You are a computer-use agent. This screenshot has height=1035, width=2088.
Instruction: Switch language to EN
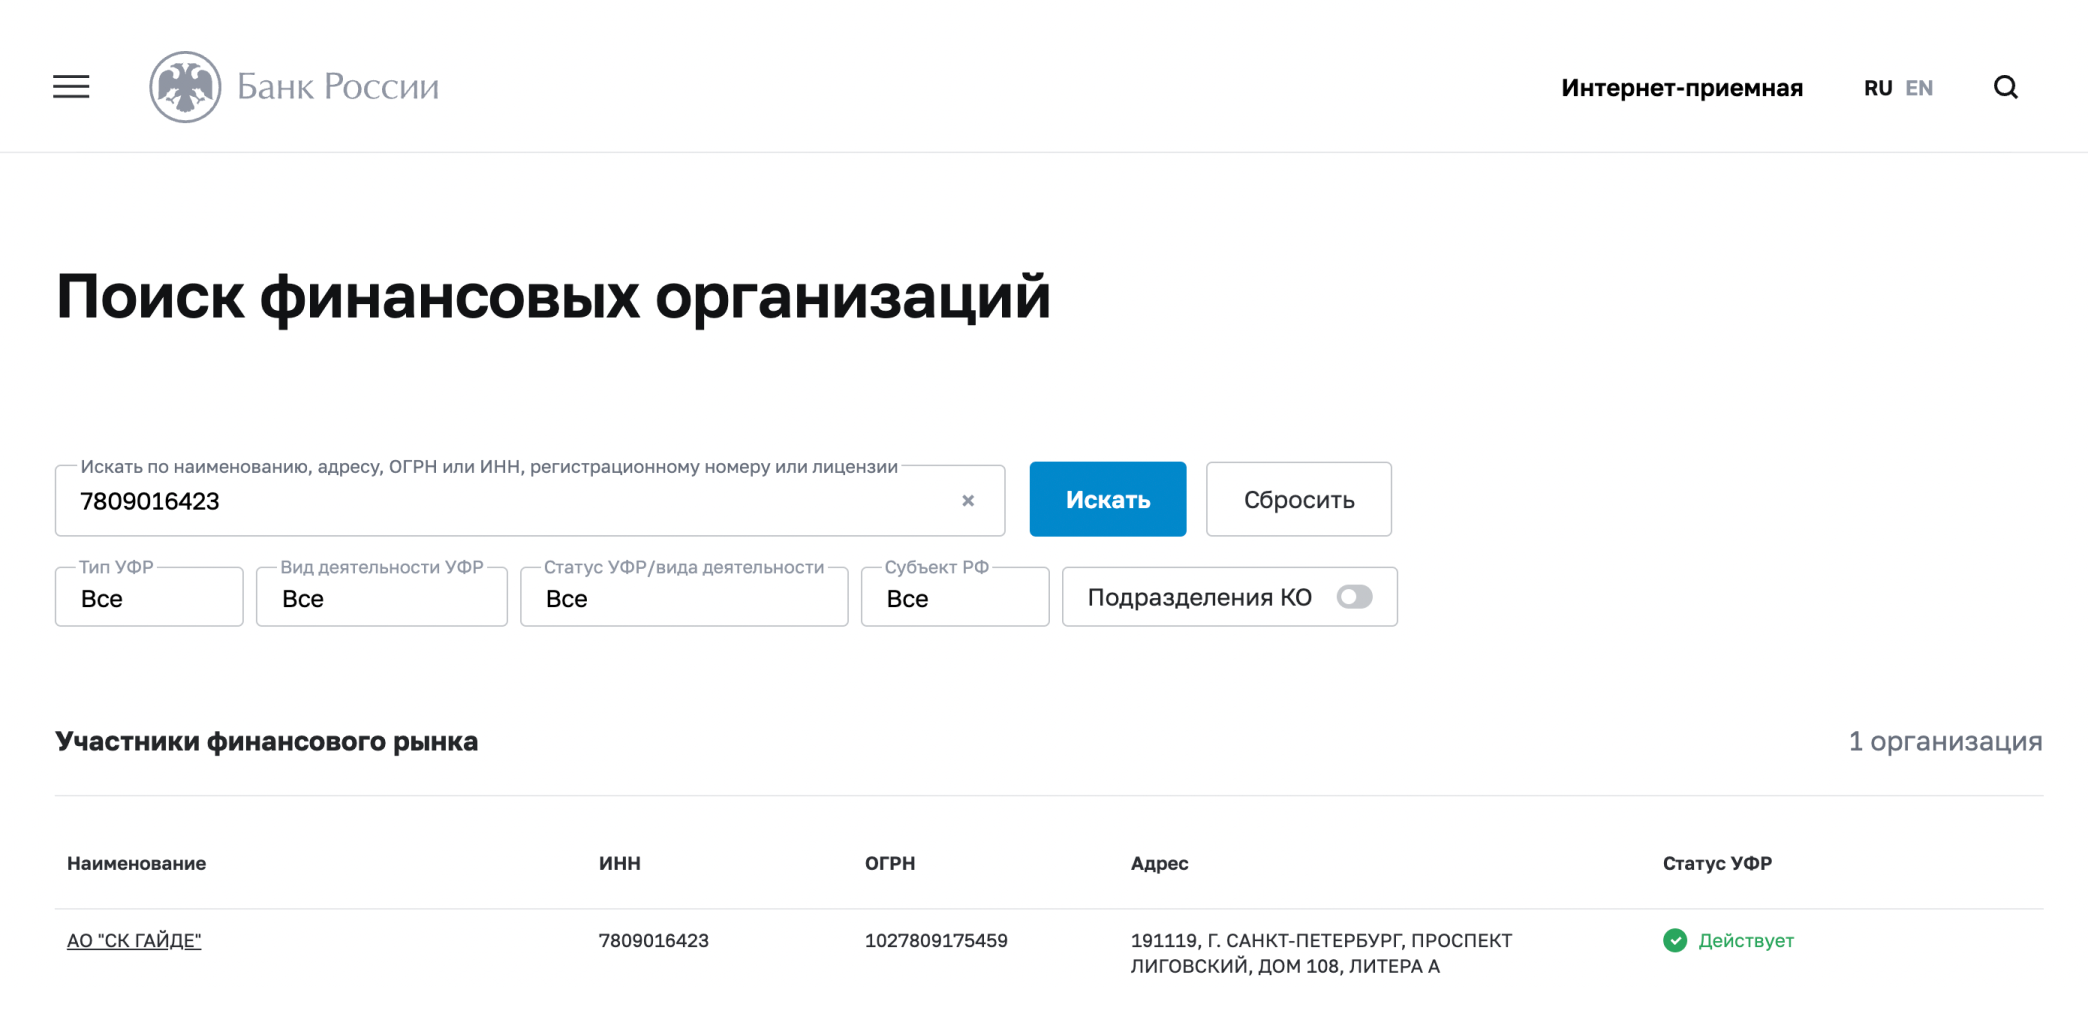tap(1919, 88)
